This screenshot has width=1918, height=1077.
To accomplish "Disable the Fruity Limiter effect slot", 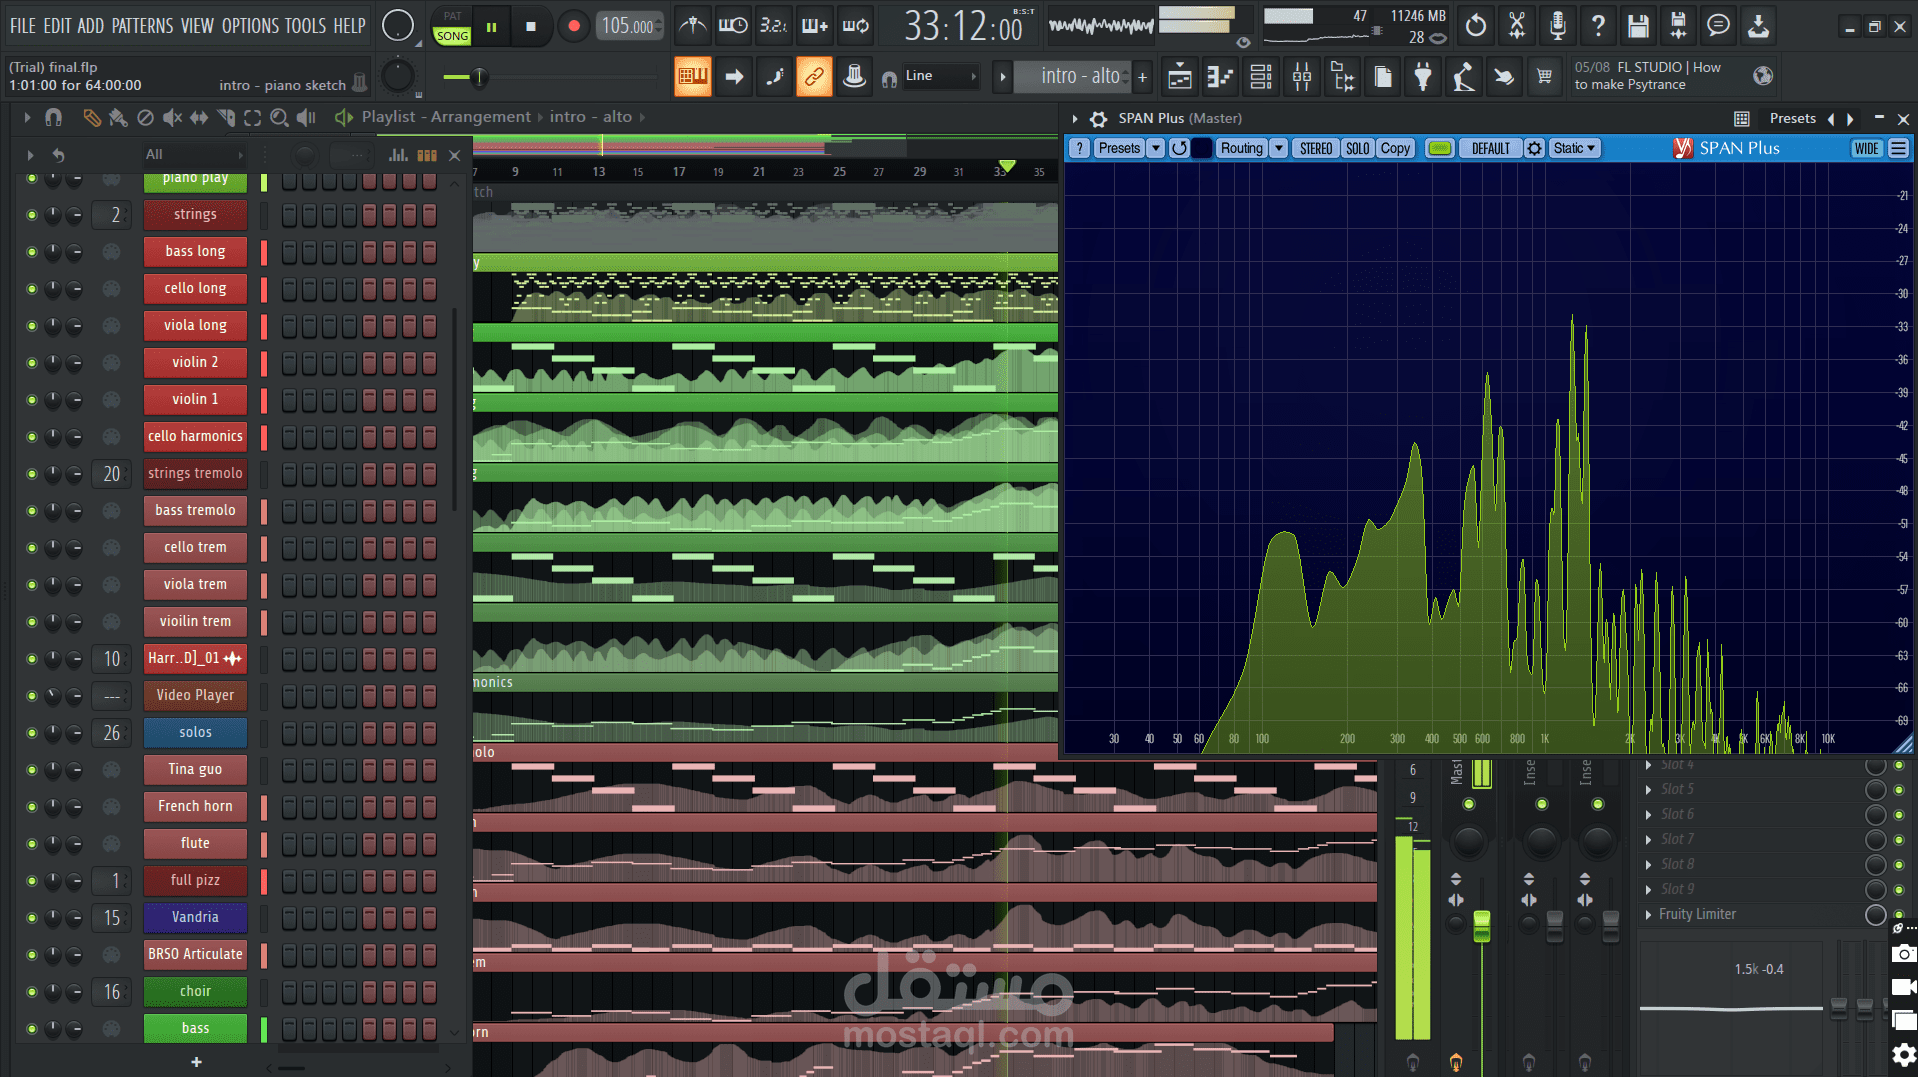I will [x=1898, y=915].
